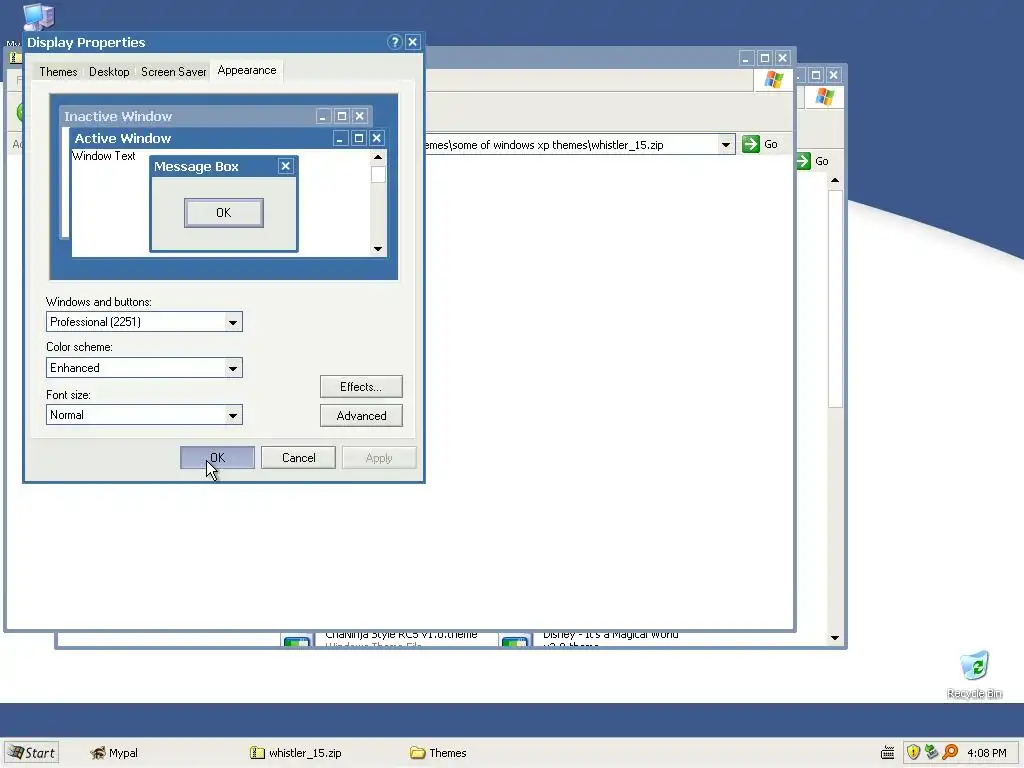The image size is (1024, 768).
Task: Click the ChaNinja Style theme file icon
Action: click(x=296, y=641)
